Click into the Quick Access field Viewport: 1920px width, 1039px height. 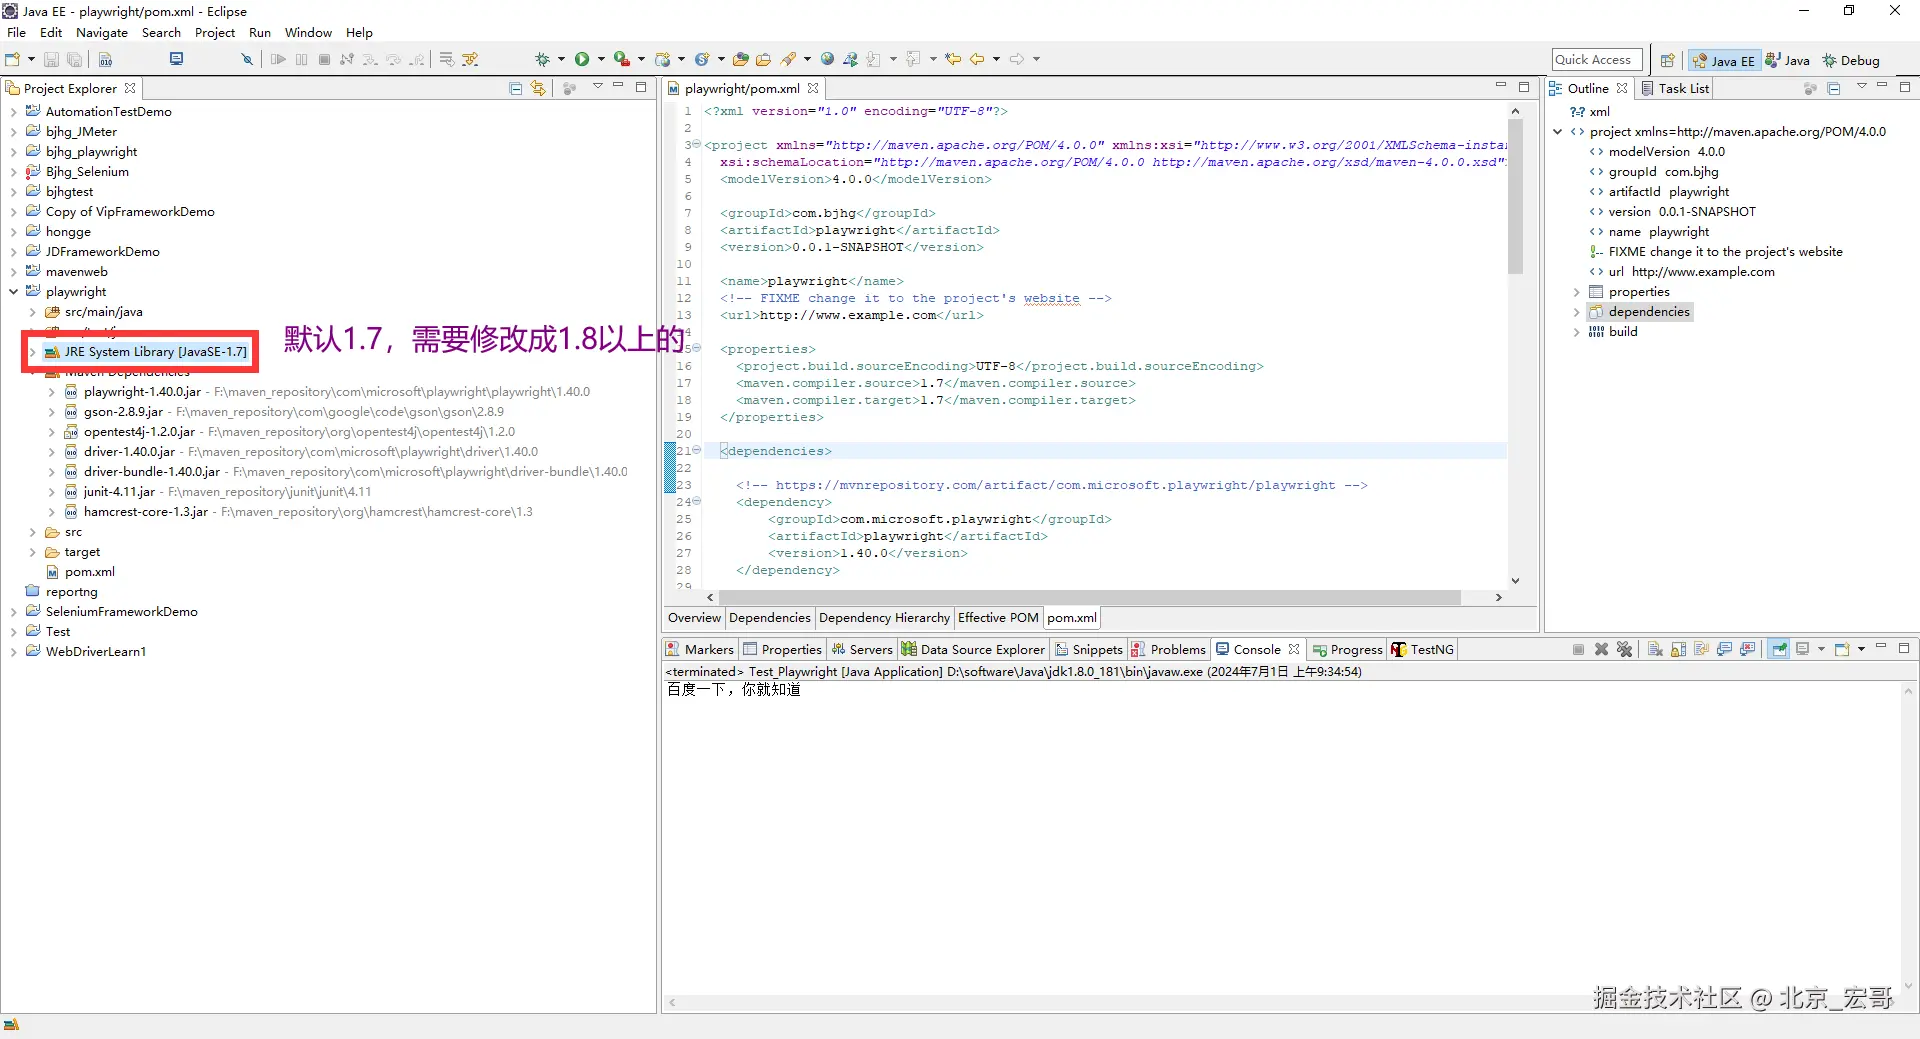pyautogui.click(x=1597, y=60)
